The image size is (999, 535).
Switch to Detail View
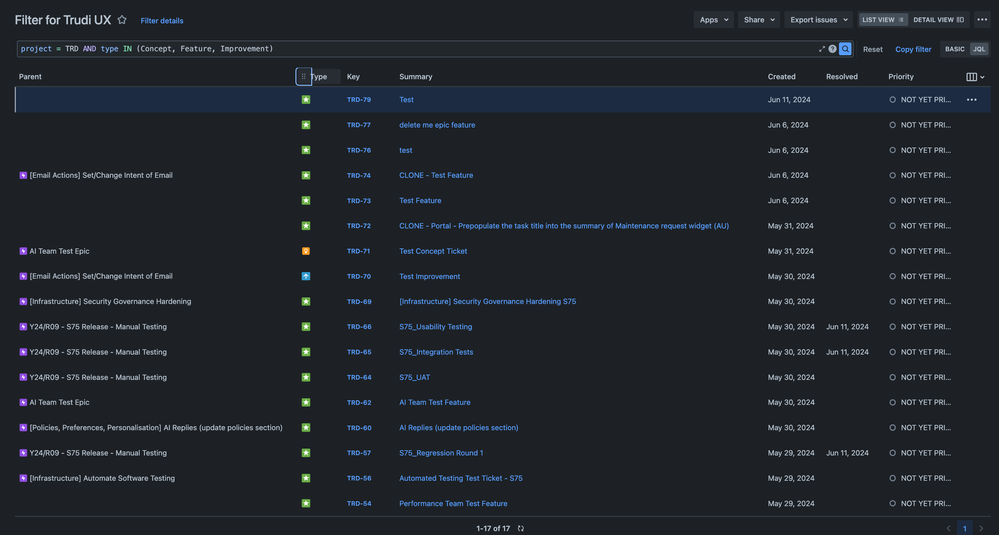938,20
